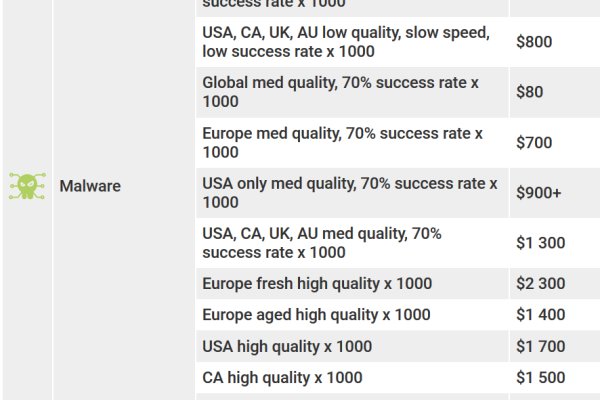
Task: Click USA high quality x 1000 row
Action: point(287,347)
